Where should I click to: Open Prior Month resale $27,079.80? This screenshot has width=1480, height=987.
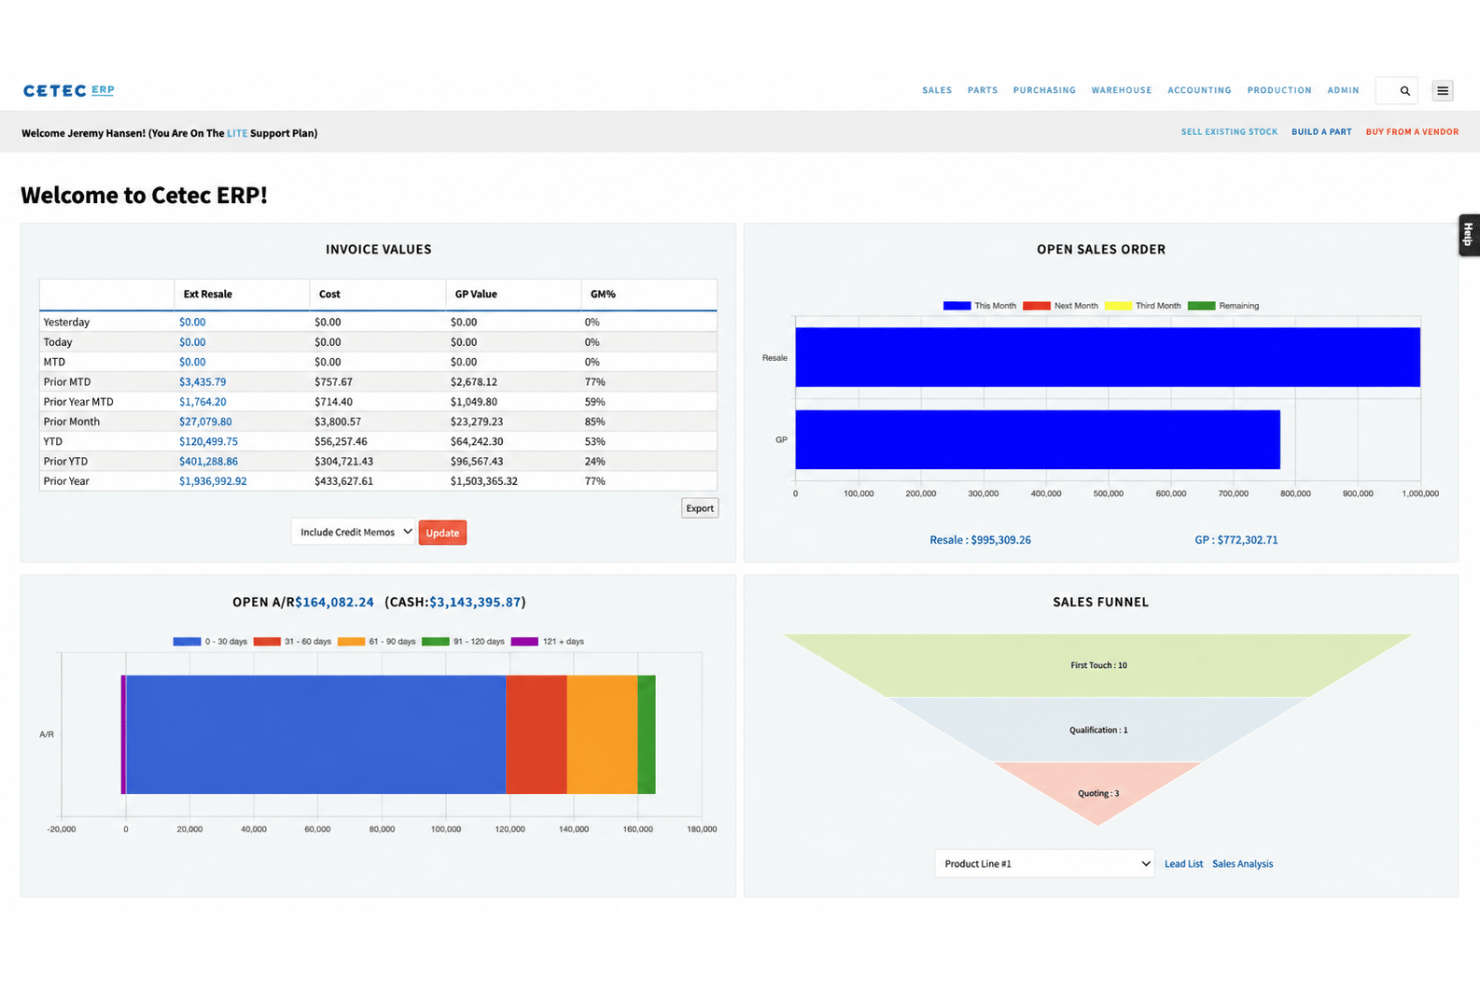coord(205,422)
